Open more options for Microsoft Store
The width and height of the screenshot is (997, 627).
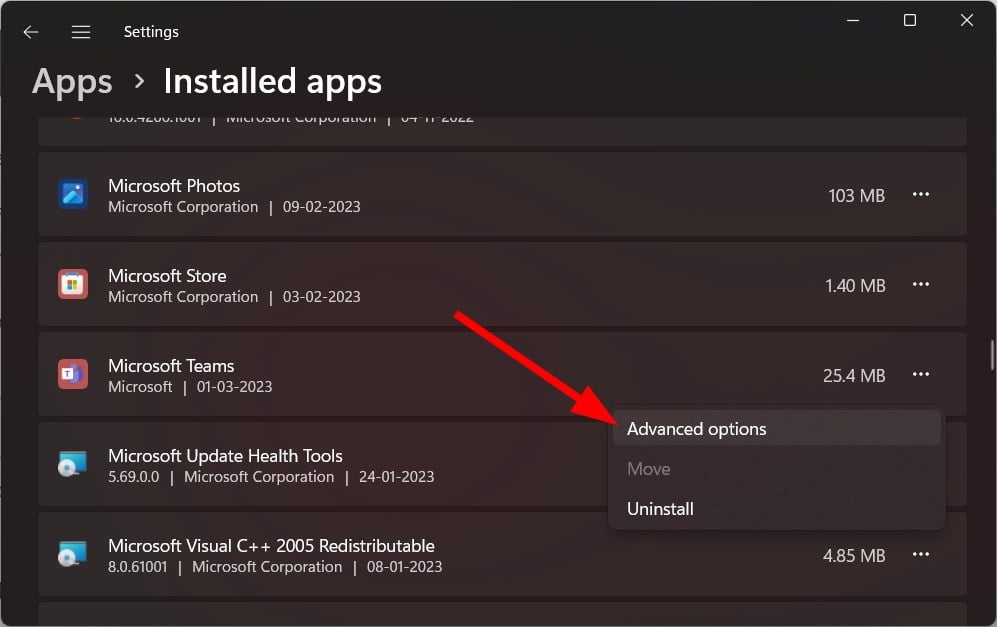point(921,284)
